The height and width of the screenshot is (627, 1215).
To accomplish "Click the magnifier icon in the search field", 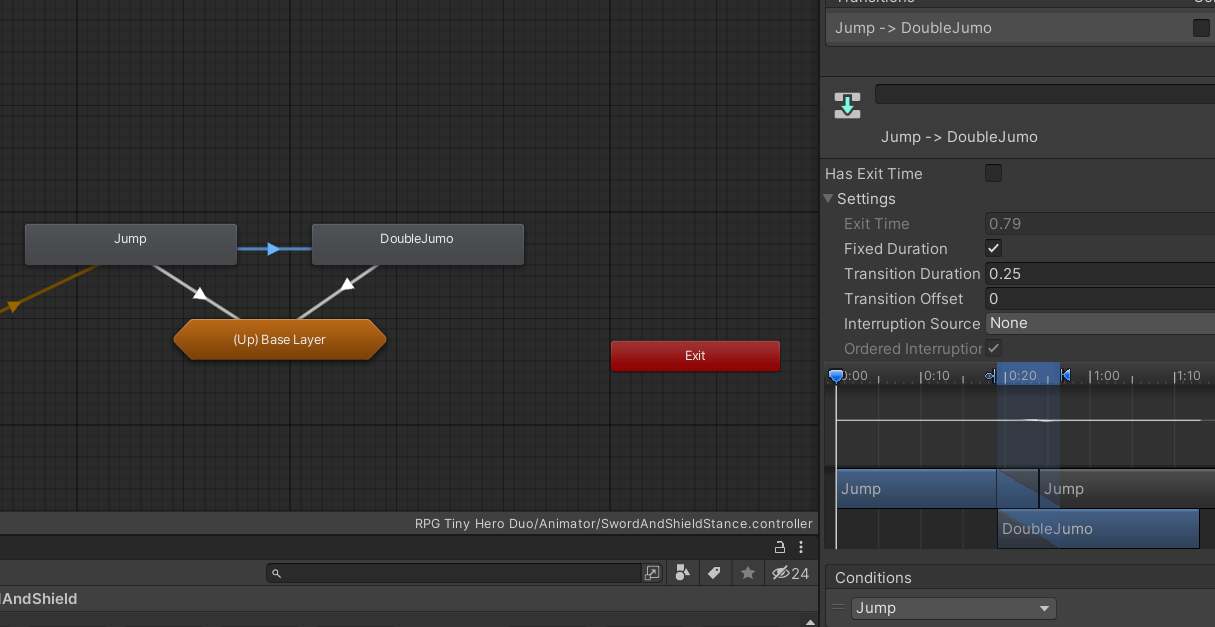I will [x=277, y=573].
